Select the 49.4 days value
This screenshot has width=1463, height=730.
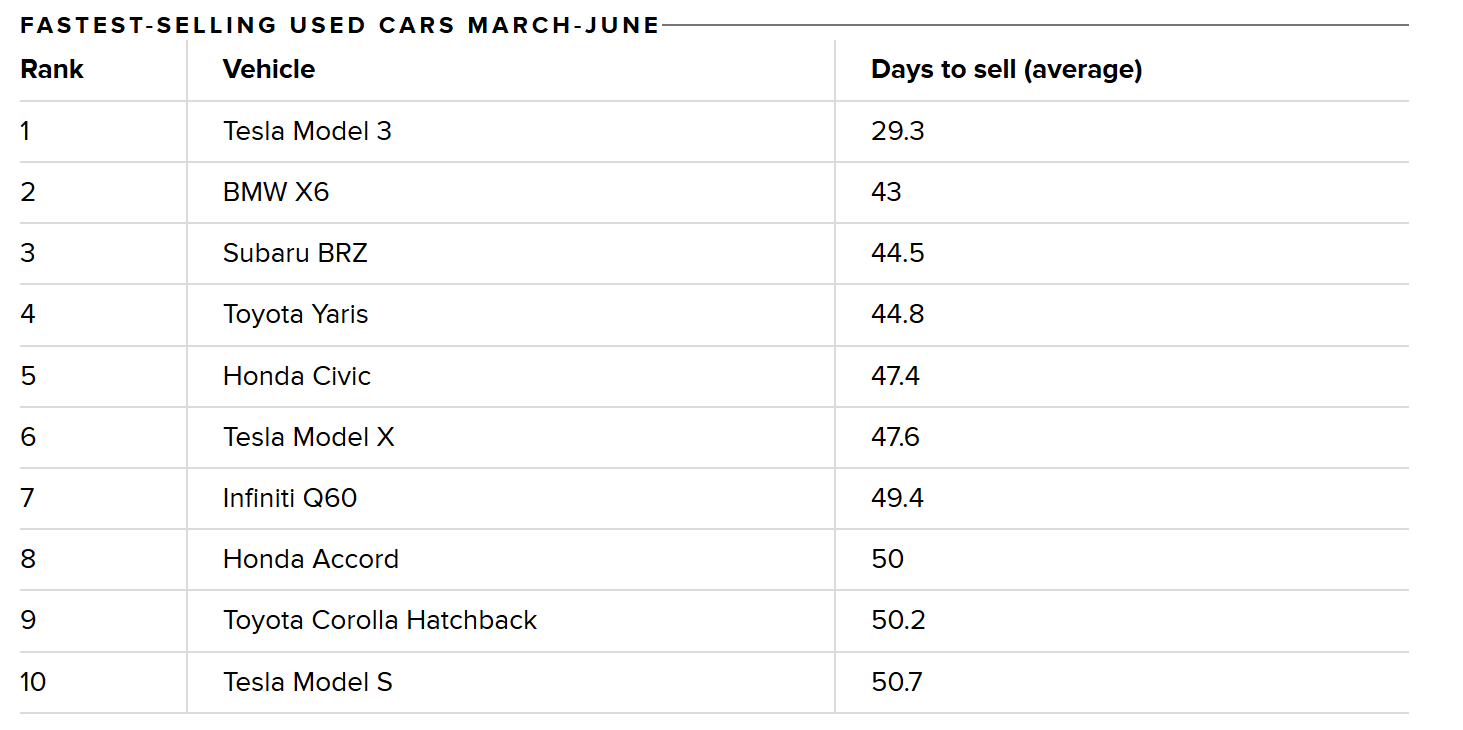pyautogui.click(x=897, y=498)
